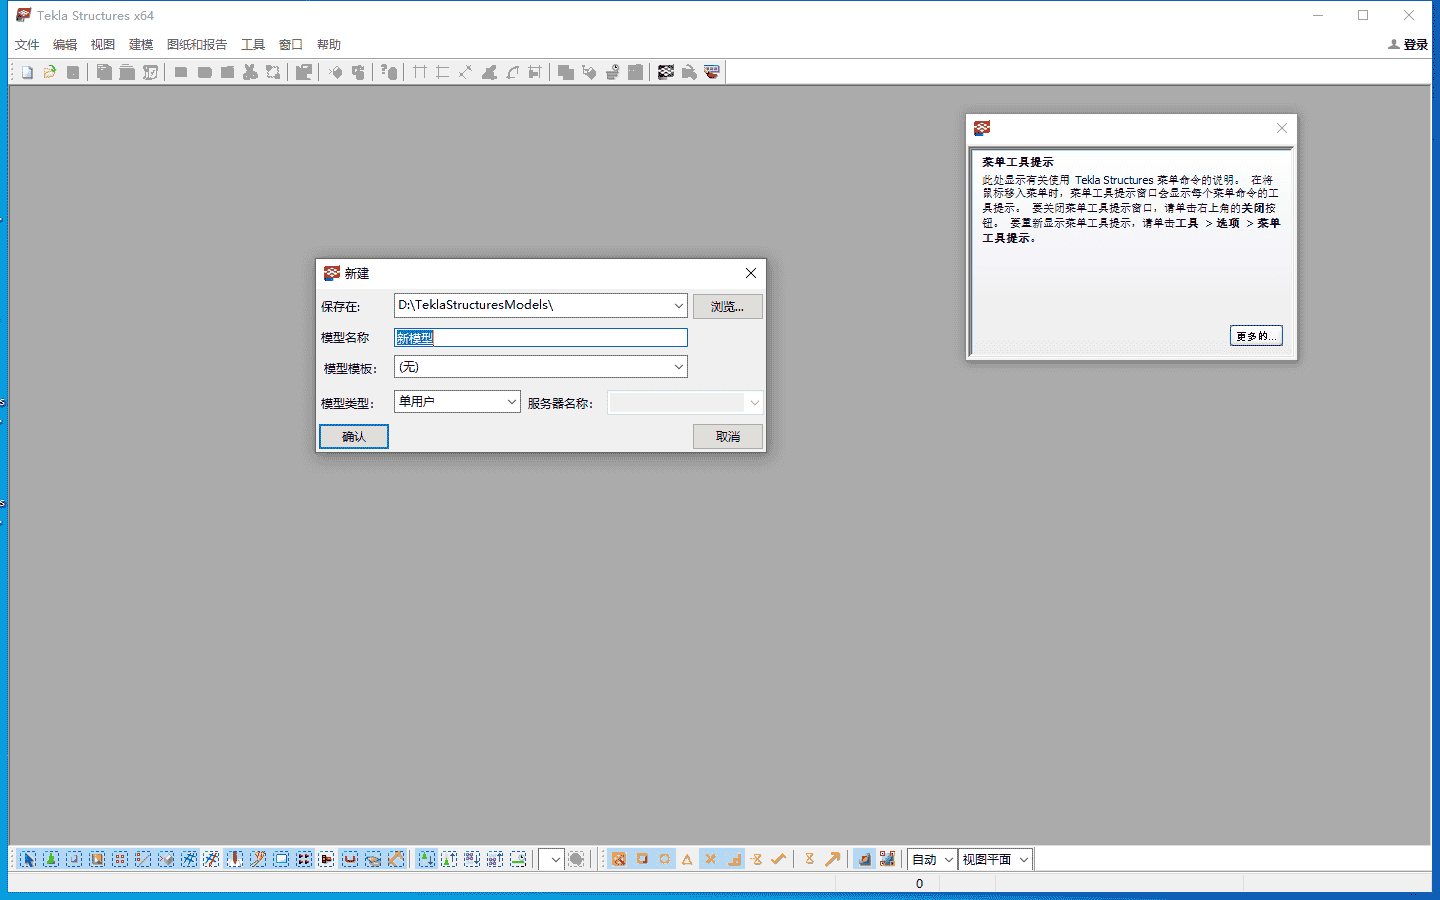Viewport: 1440px width, 900px height.
Task: Click the snap to midpoints triangle icon
Action: pos(687,859)
